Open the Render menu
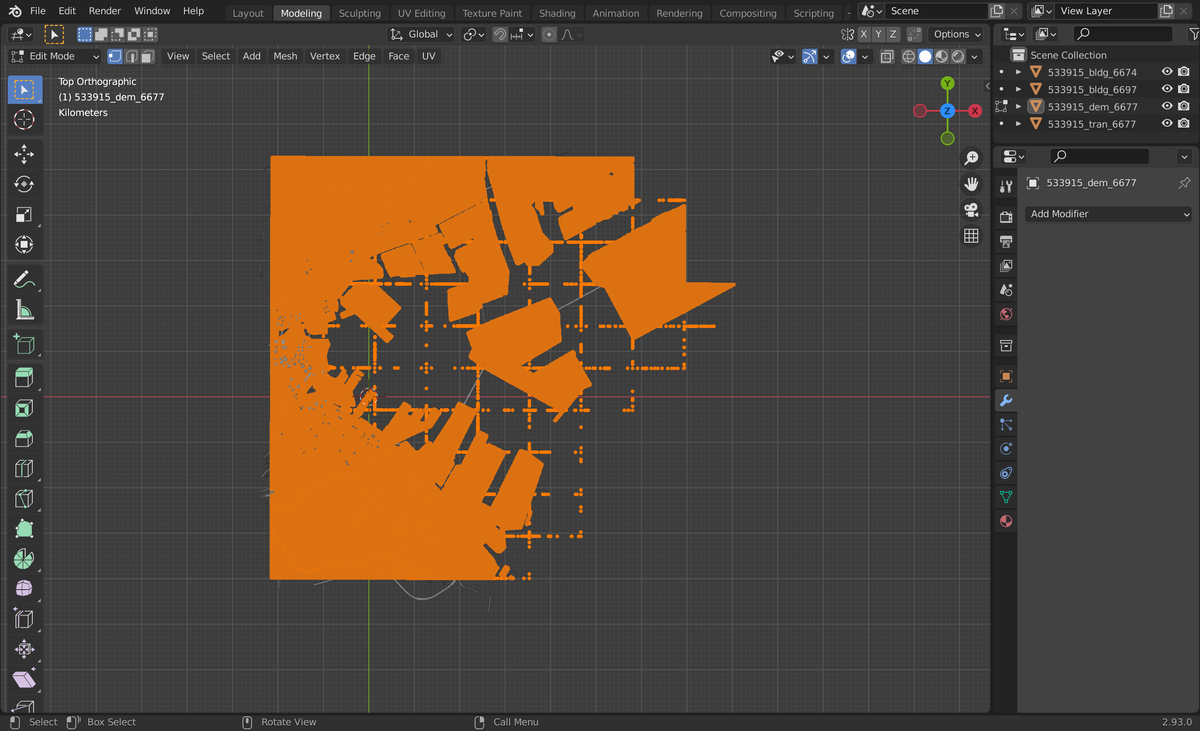 click(104, 11)
